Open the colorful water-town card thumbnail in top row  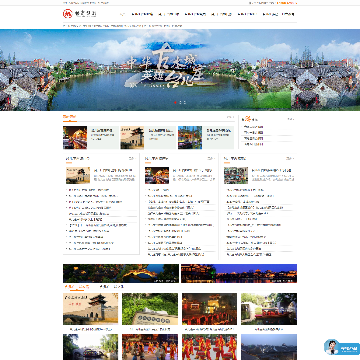click(190, 137)
